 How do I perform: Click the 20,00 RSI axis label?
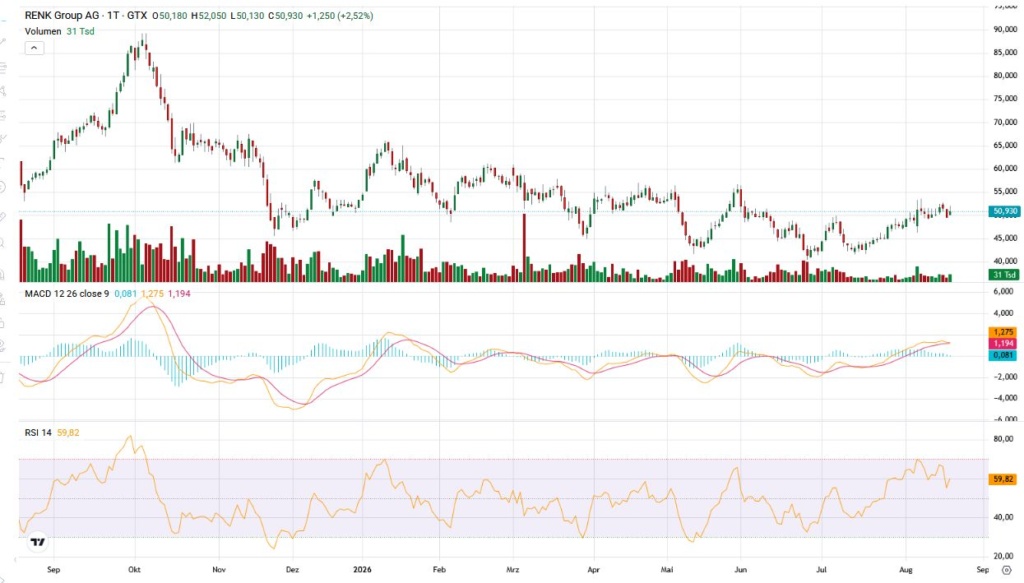(x=1004, y=556)
